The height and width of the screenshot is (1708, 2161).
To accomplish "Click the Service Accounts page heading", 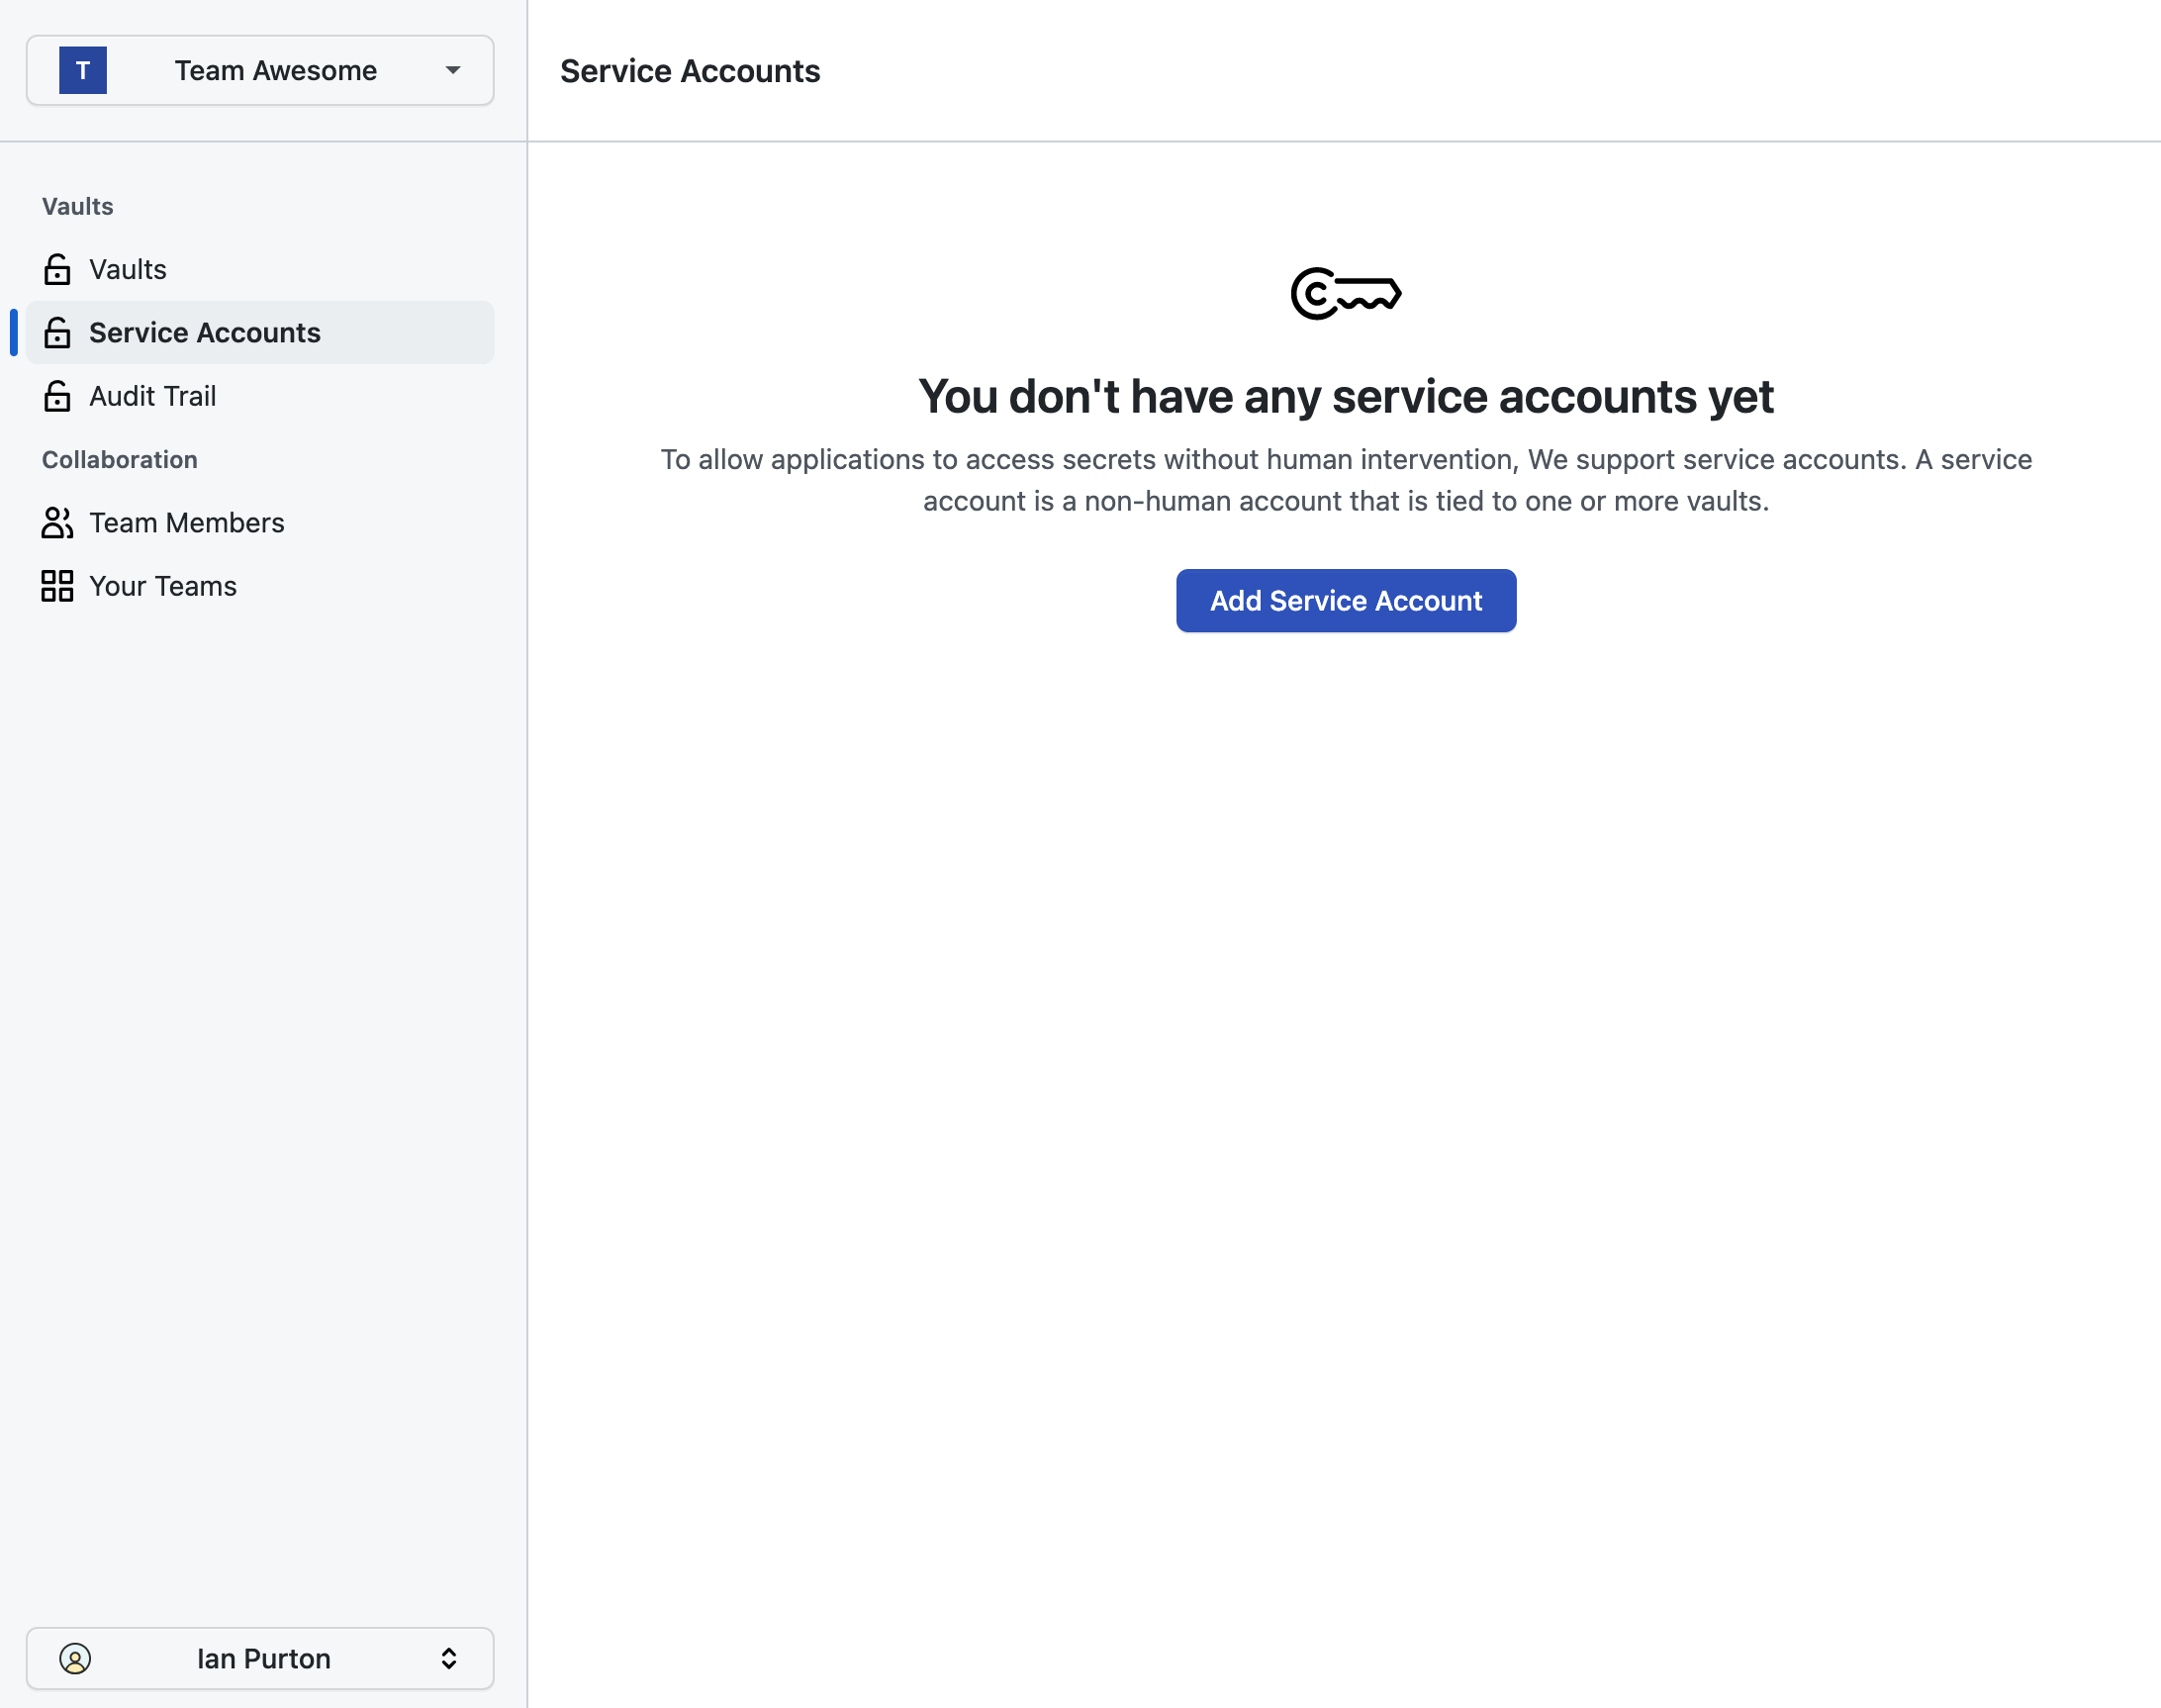I will [690, 71].
